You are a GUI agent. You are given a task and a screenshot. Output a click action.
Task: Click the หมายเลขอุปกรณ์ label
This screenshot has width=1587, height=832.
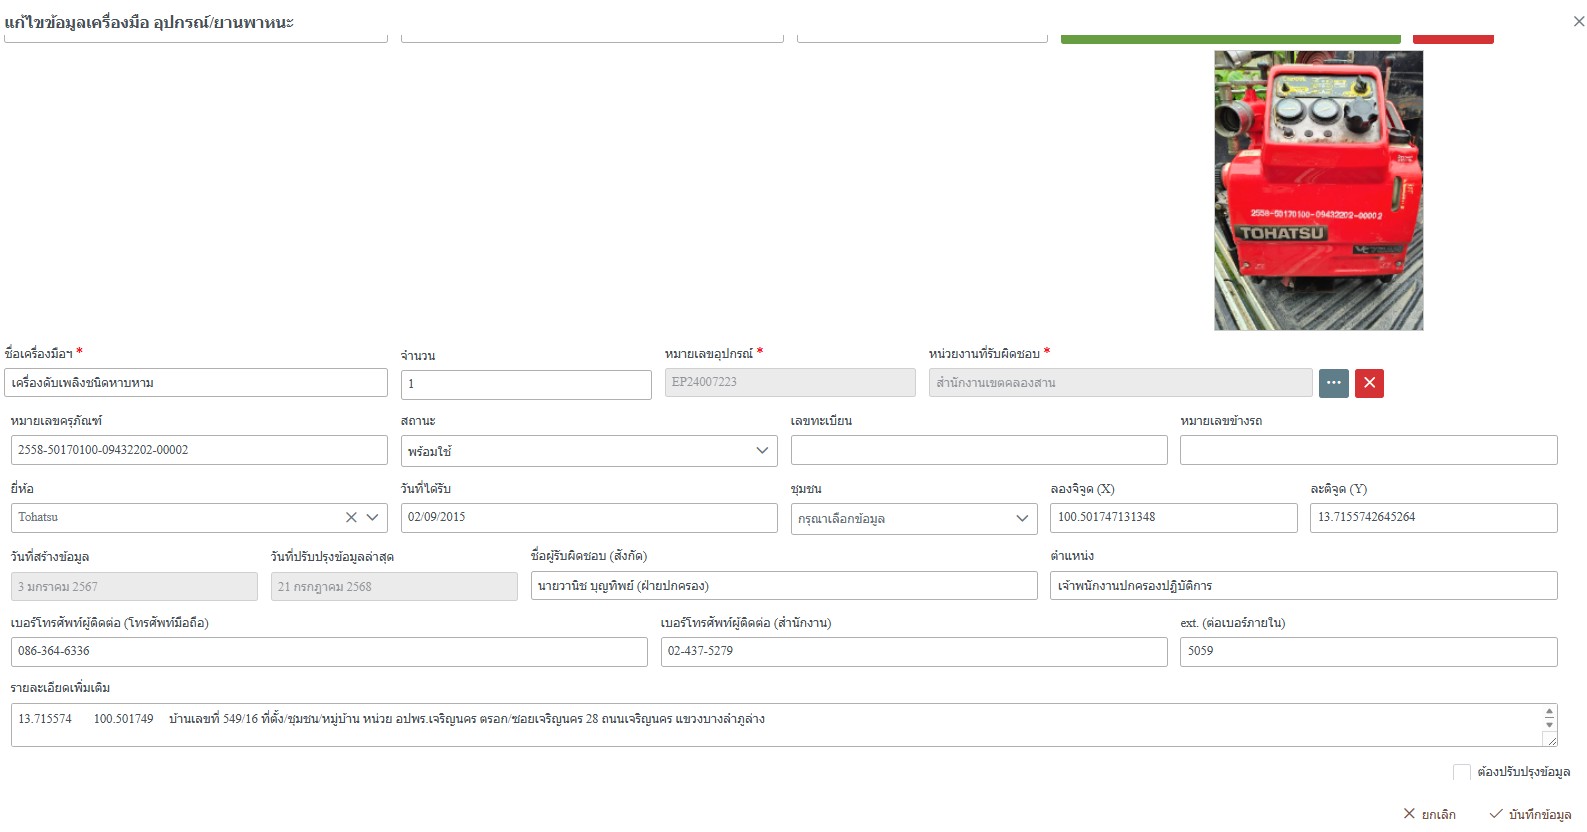[708, 354]
